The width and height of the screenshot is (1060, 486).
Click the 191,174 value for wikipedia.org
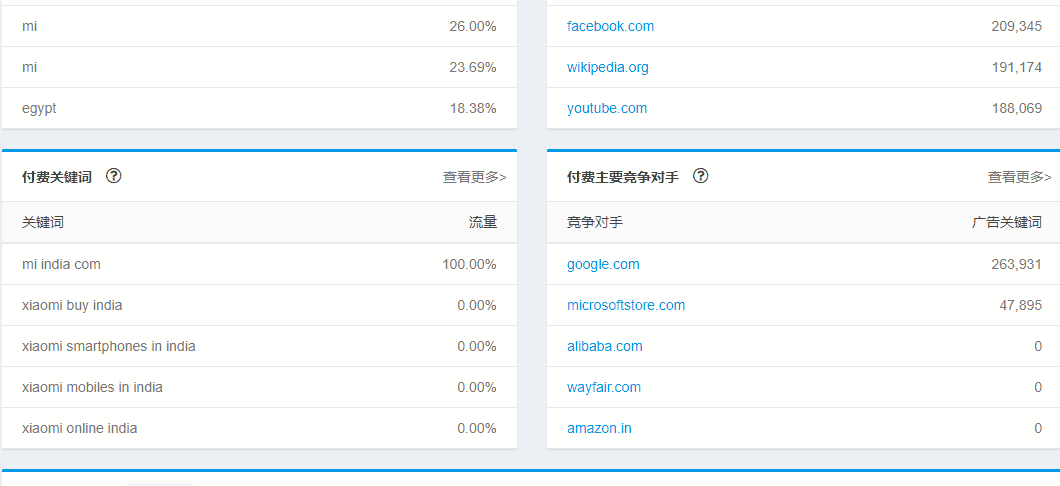click(x=1017, y=68)
